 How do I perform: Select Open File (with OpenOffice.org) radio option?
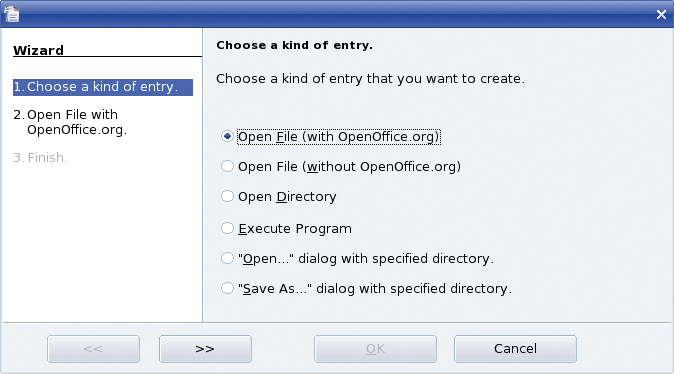point(330,137)
